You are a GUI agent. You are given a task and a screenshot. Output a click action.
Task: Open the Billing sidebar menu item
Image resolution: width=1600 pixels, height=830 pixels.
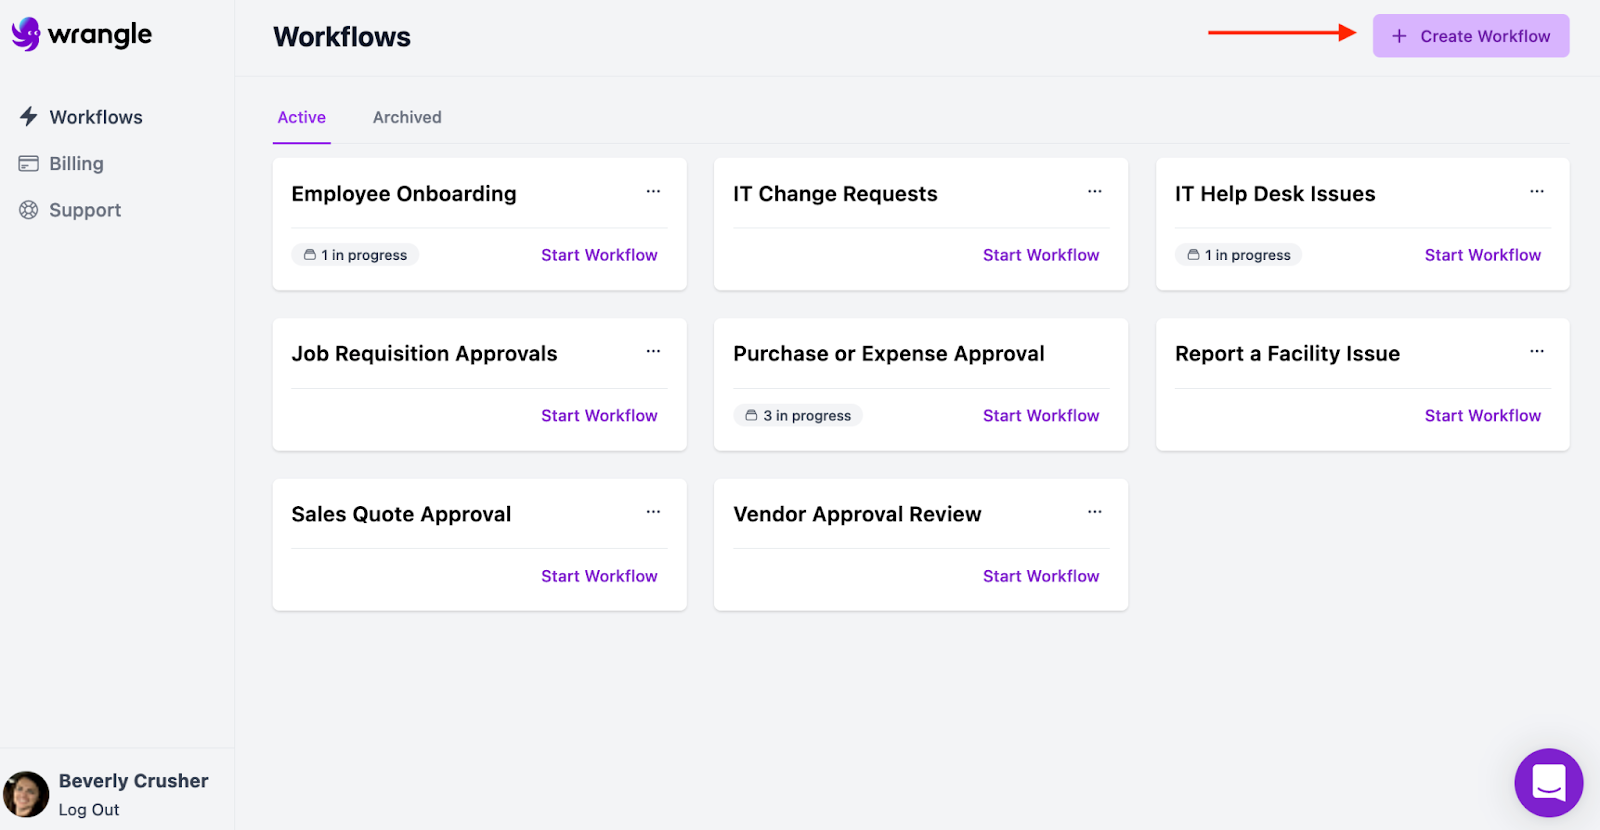coord(76,163)
